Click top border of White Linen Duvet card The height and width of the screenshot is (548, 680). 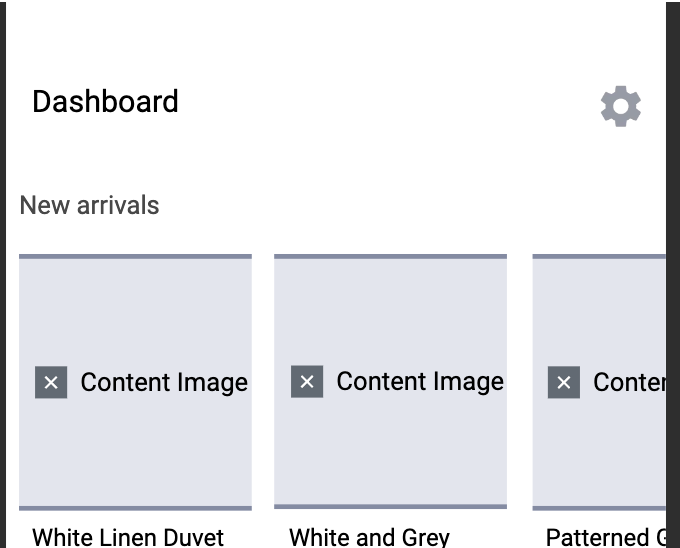[x=135, y=257]
